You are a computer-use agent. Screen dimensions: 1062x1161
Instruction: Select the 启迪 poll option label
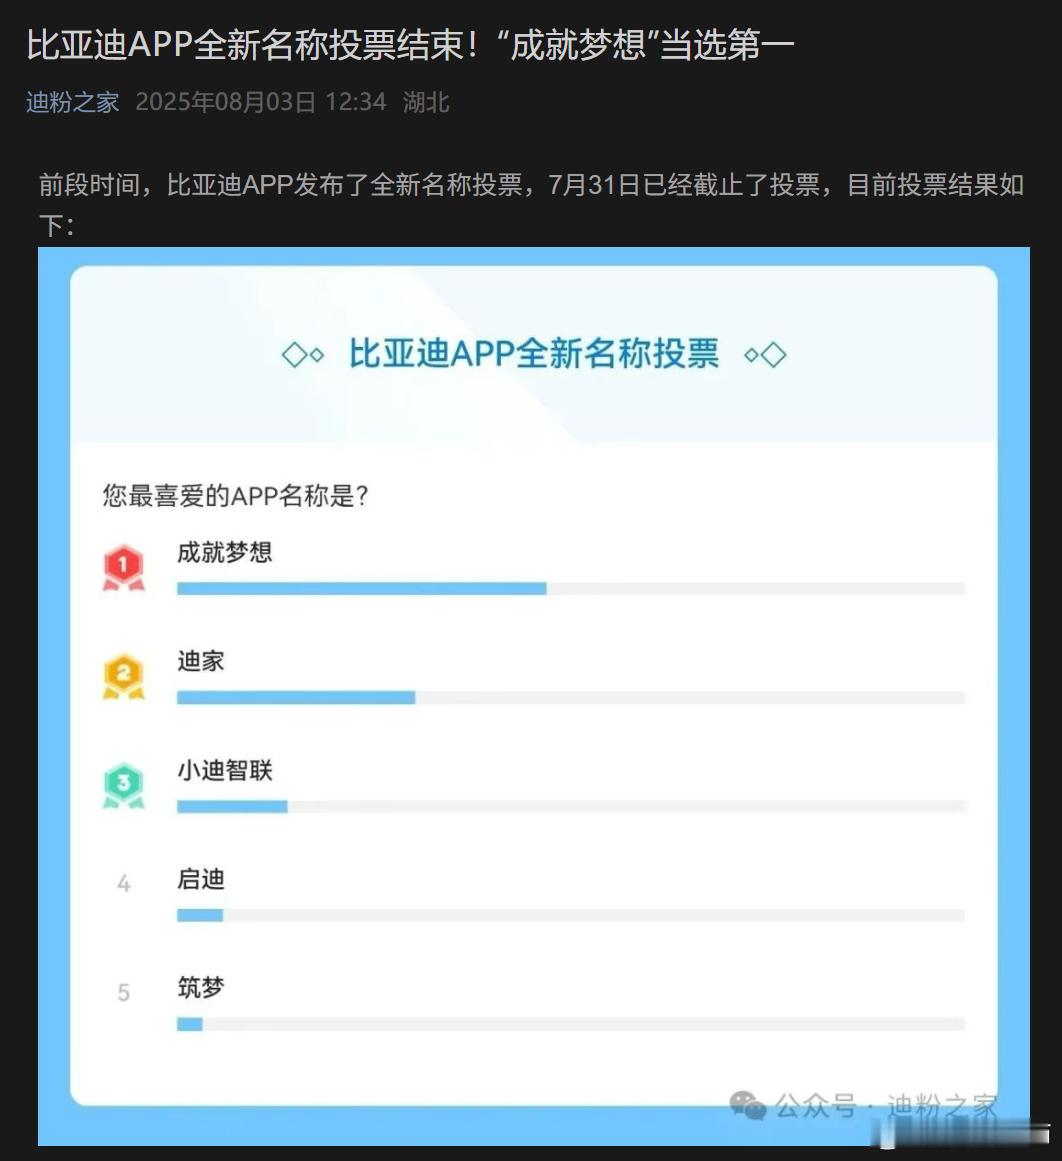(x=201, y=879)
